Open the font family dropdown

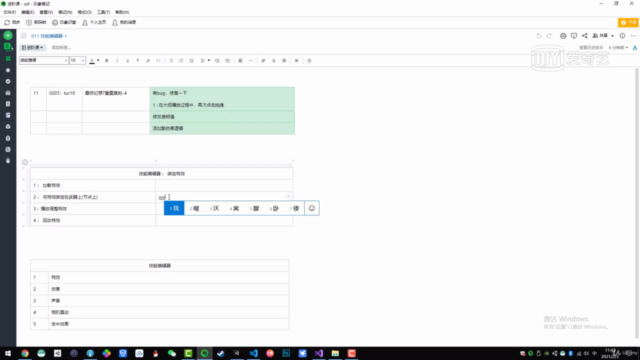click(44, 60)
